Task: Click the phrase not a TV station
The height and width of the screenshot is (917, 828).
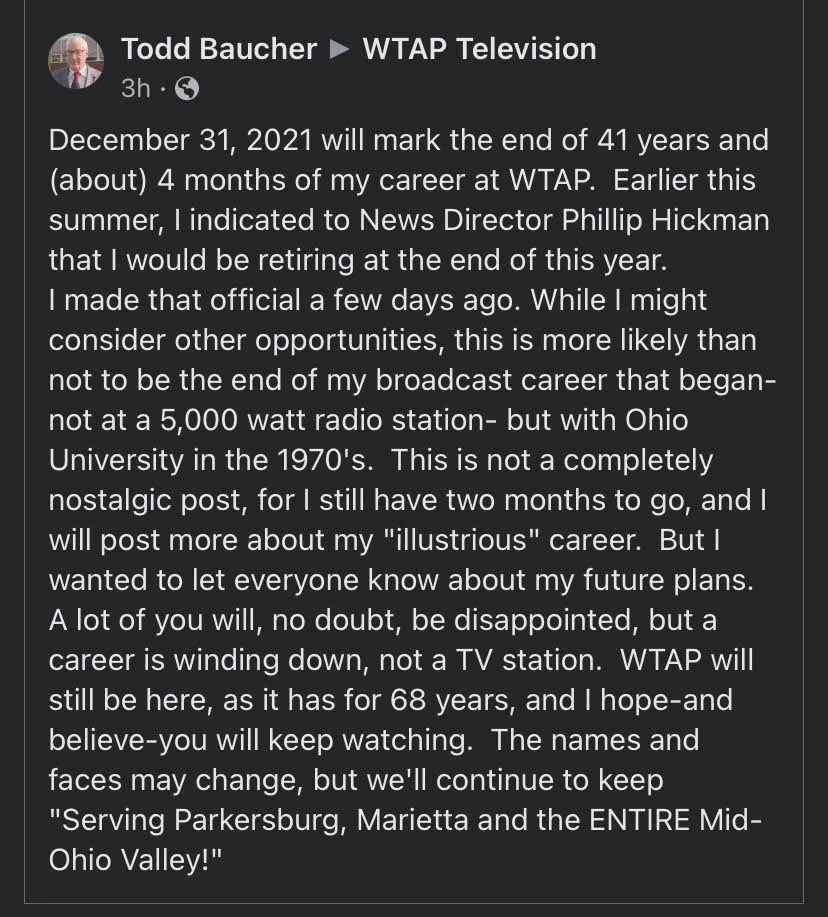Action: [490, 660]
